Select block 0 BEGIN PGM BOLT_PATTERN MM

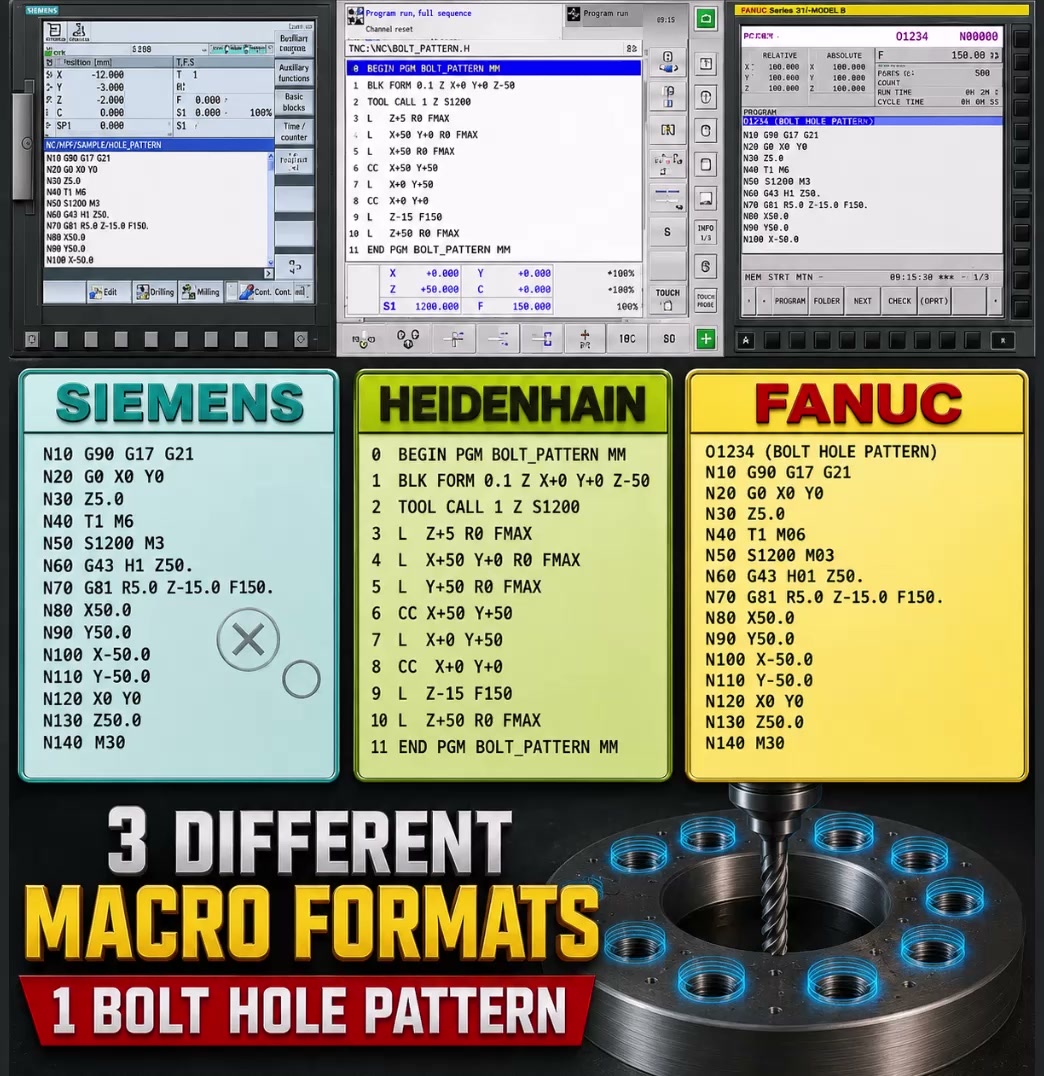pos(494,69)
